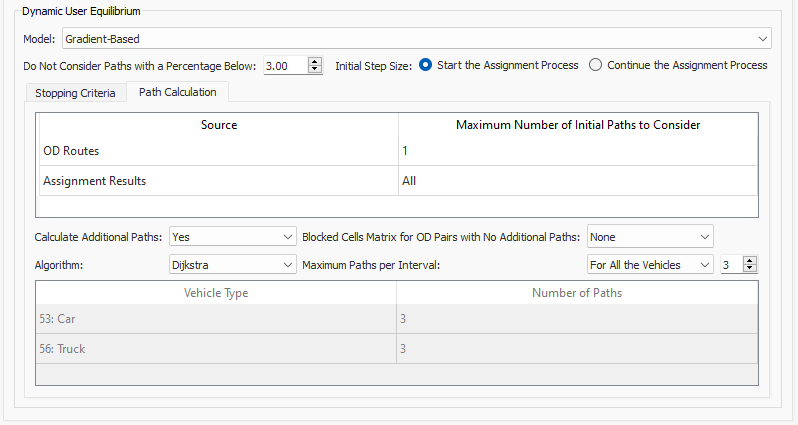
Task: Expand the For All the Vehicles dropdown
Action: click(x=649, y=265)
